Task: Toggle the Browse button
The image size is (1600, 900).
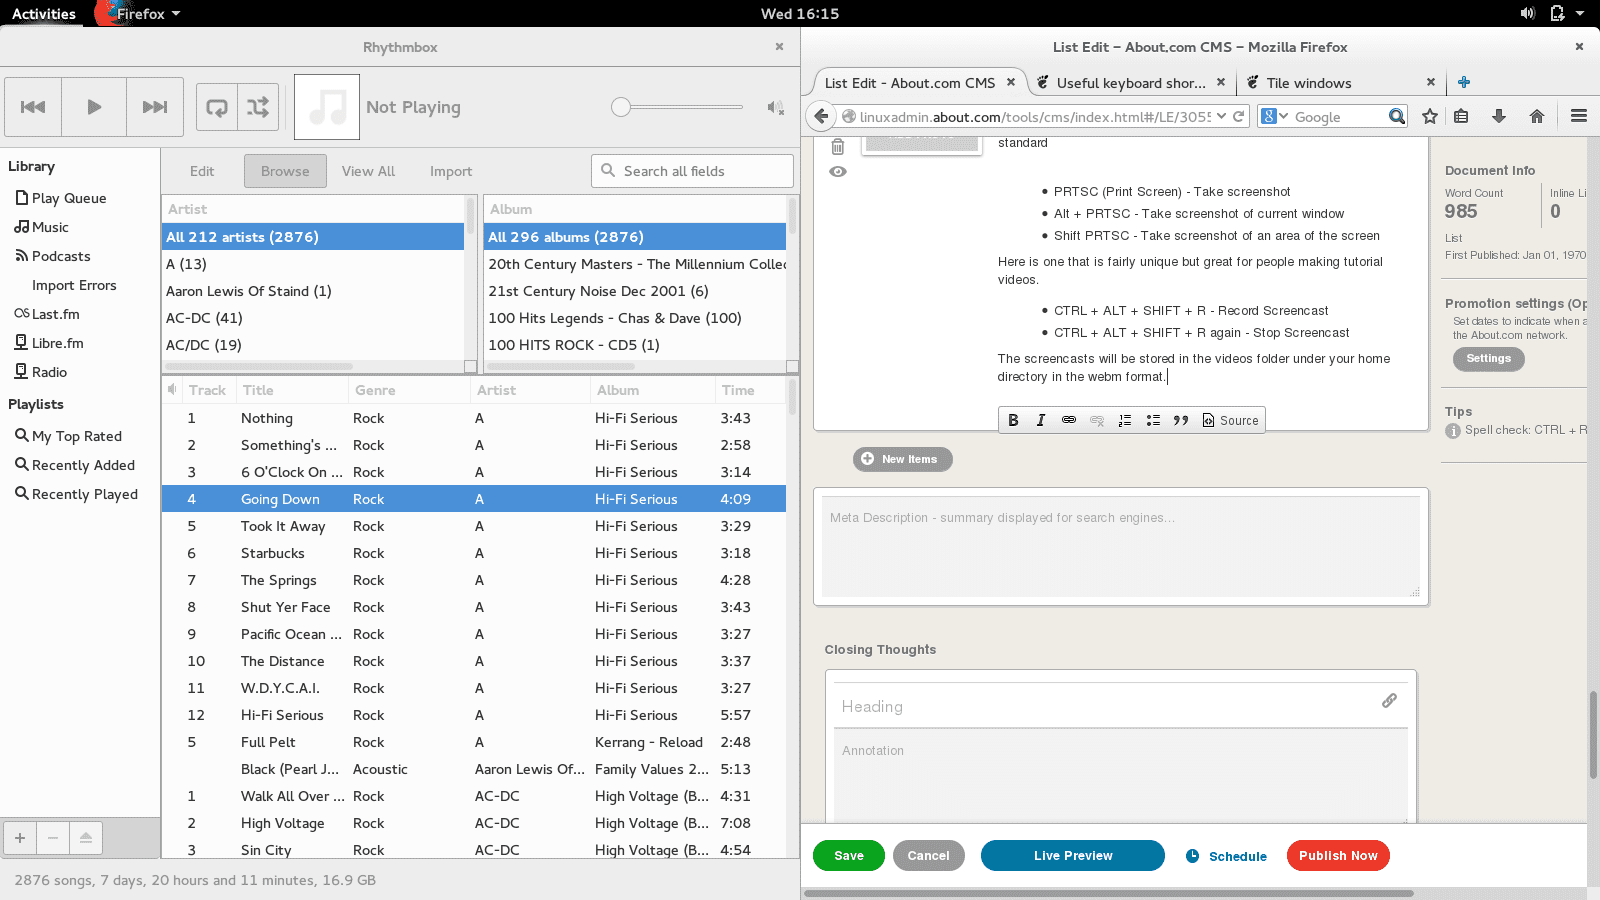Action: [285, 171]
